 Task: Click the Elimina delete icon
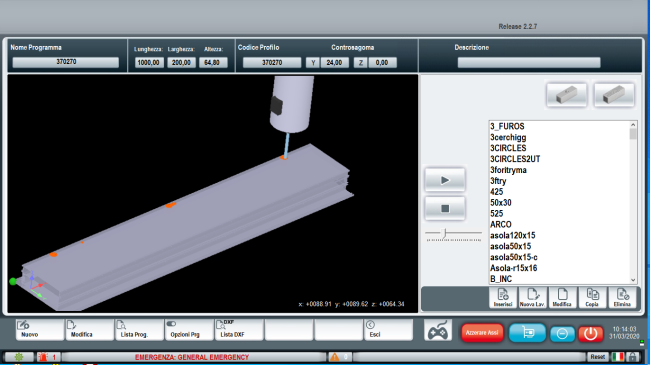(622, 297)
